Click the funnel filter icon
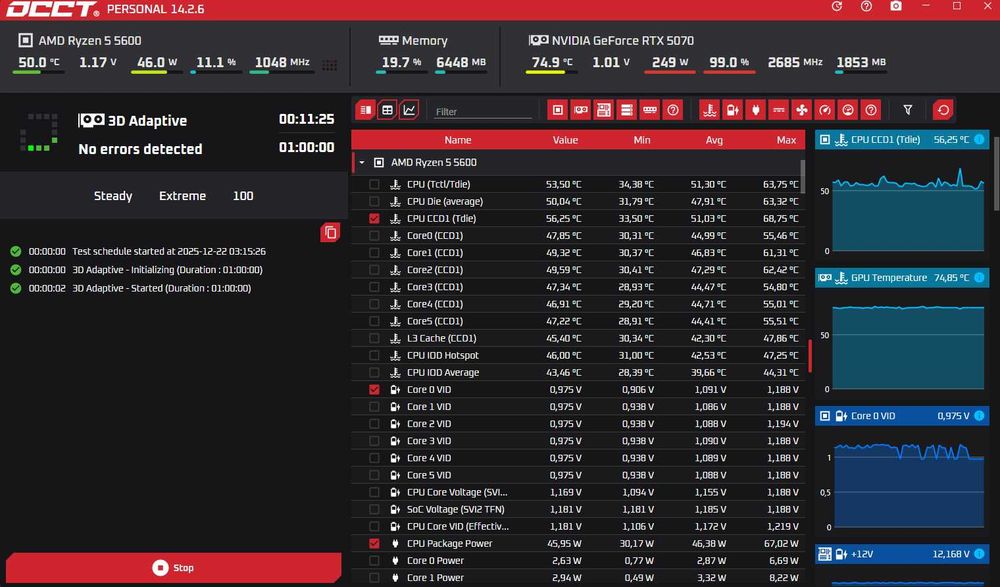This screenshot has height=587, width=1000. 908,110
